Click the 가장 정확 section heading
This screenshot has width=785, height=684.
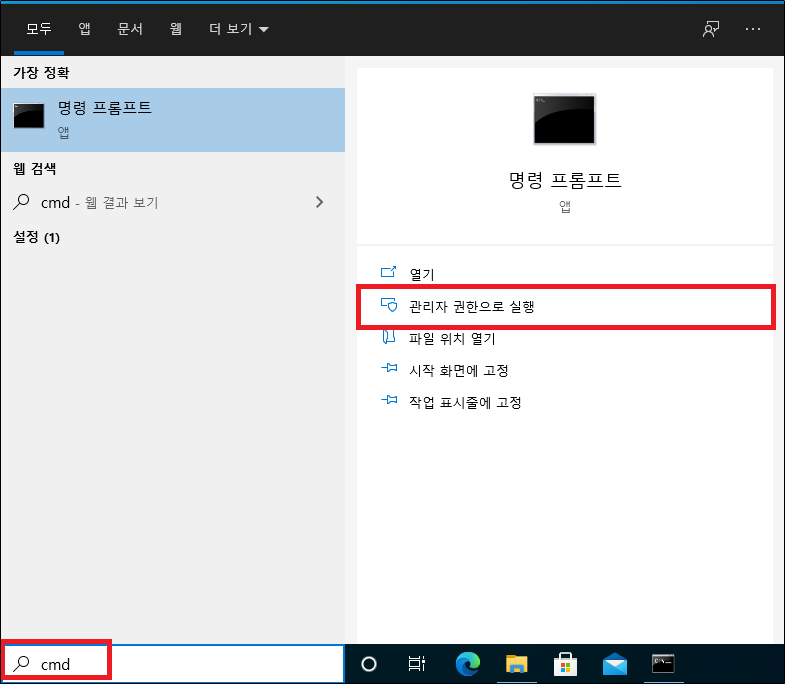(x=41, y=73)
